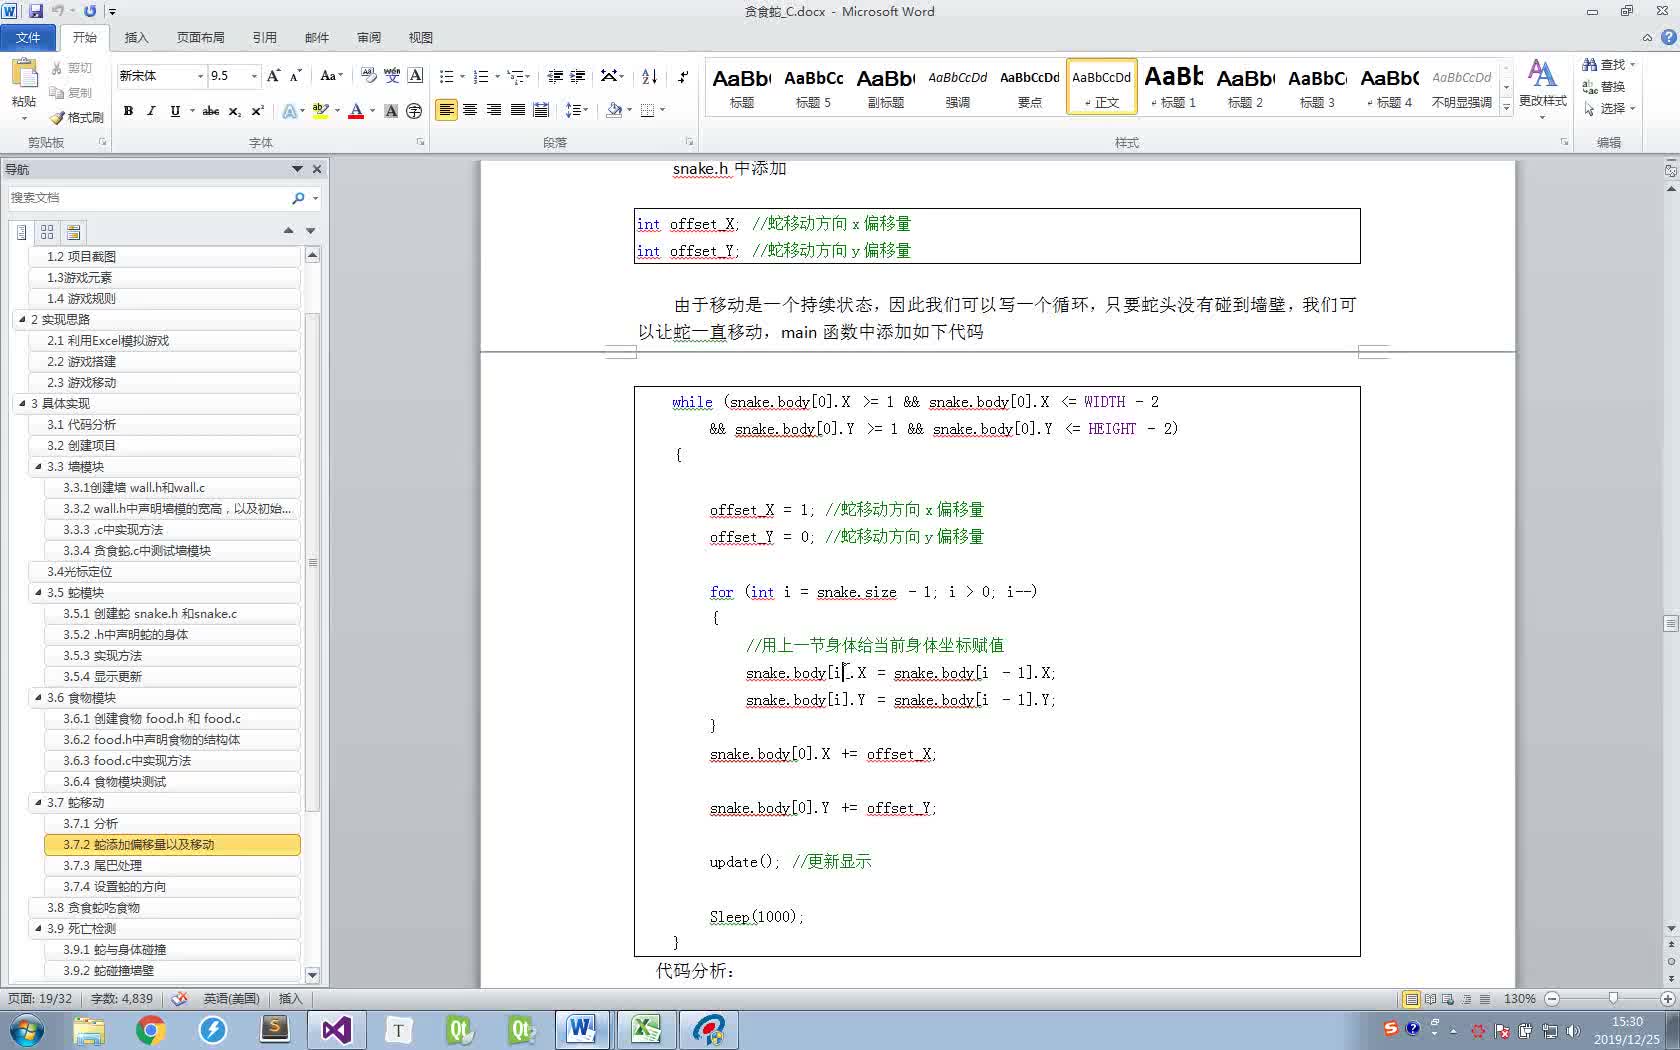Sort paragraph text A to Z
The height and width of the screenshot is (1050, 1680).
[649, 76]
